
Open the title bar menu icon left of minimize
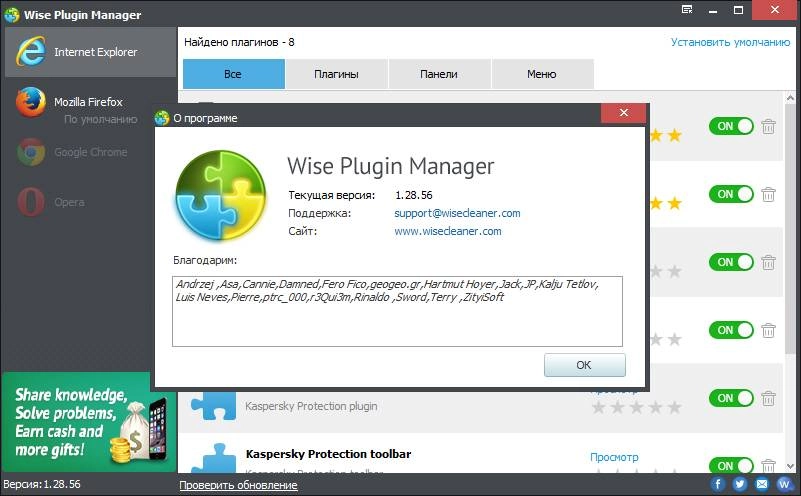click(x=687, y=10)
